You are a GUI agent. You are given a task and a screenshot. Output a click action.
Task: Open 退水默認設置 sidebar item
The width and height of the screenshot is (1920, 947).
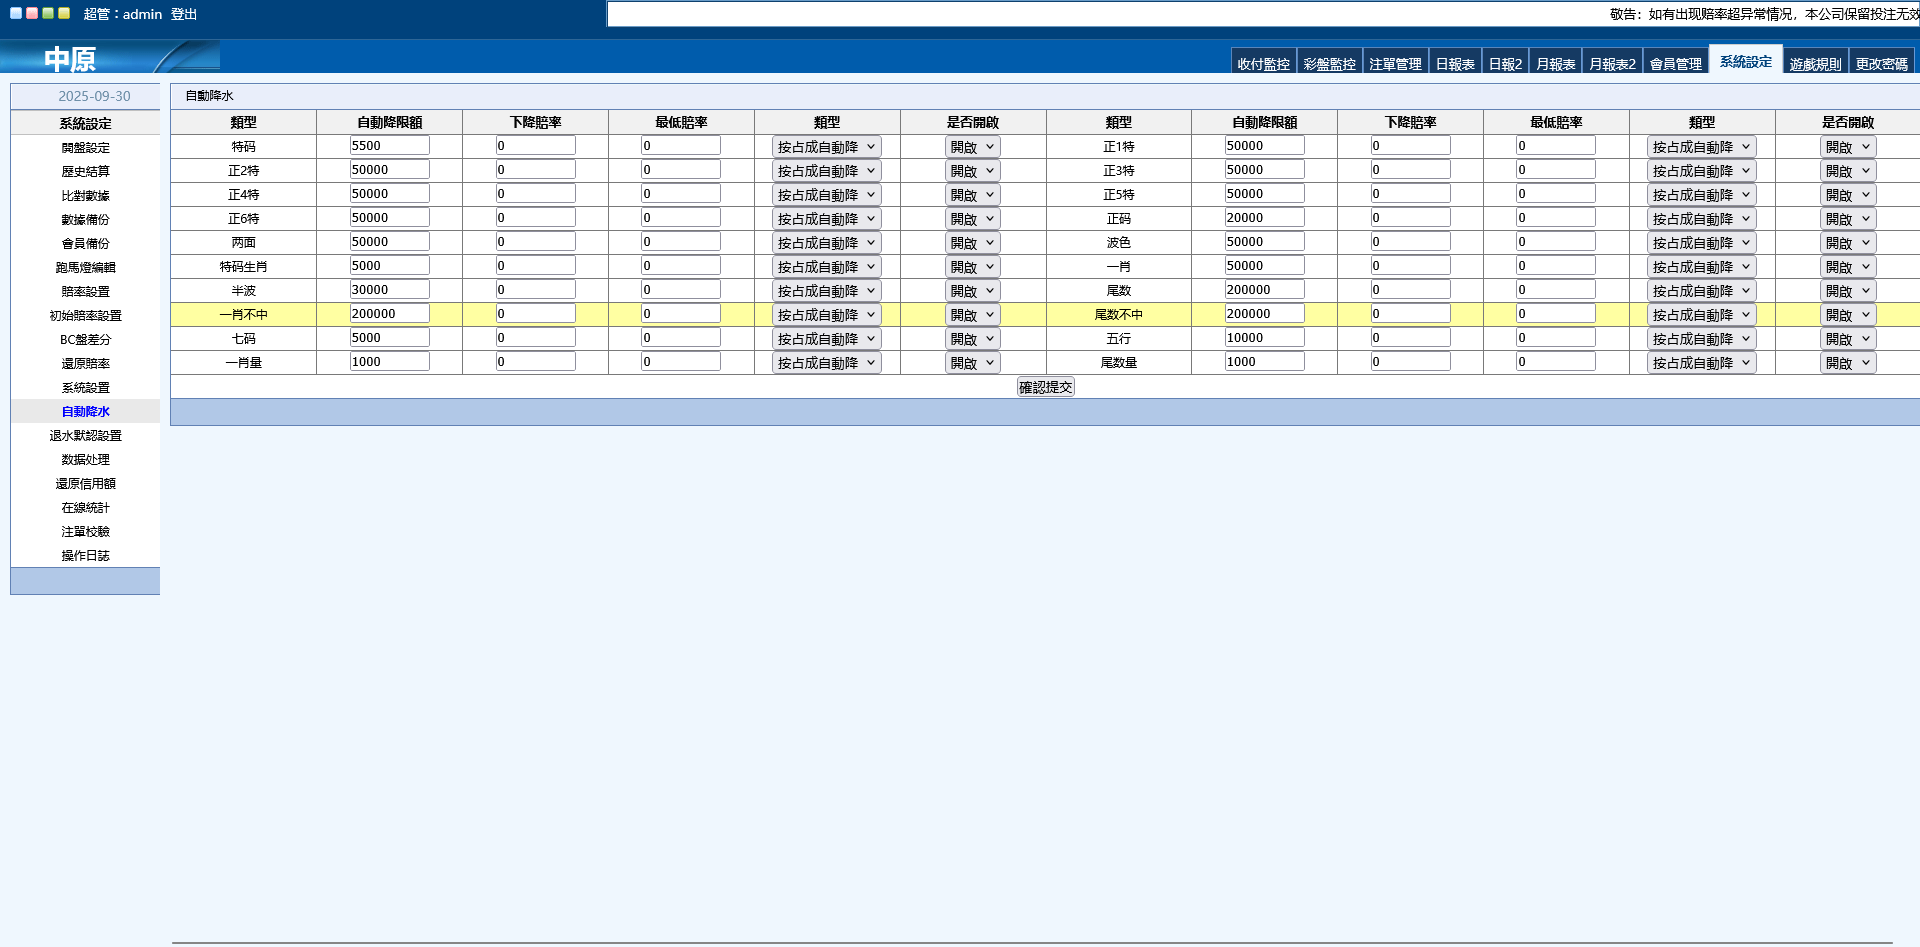coord(85,436)
